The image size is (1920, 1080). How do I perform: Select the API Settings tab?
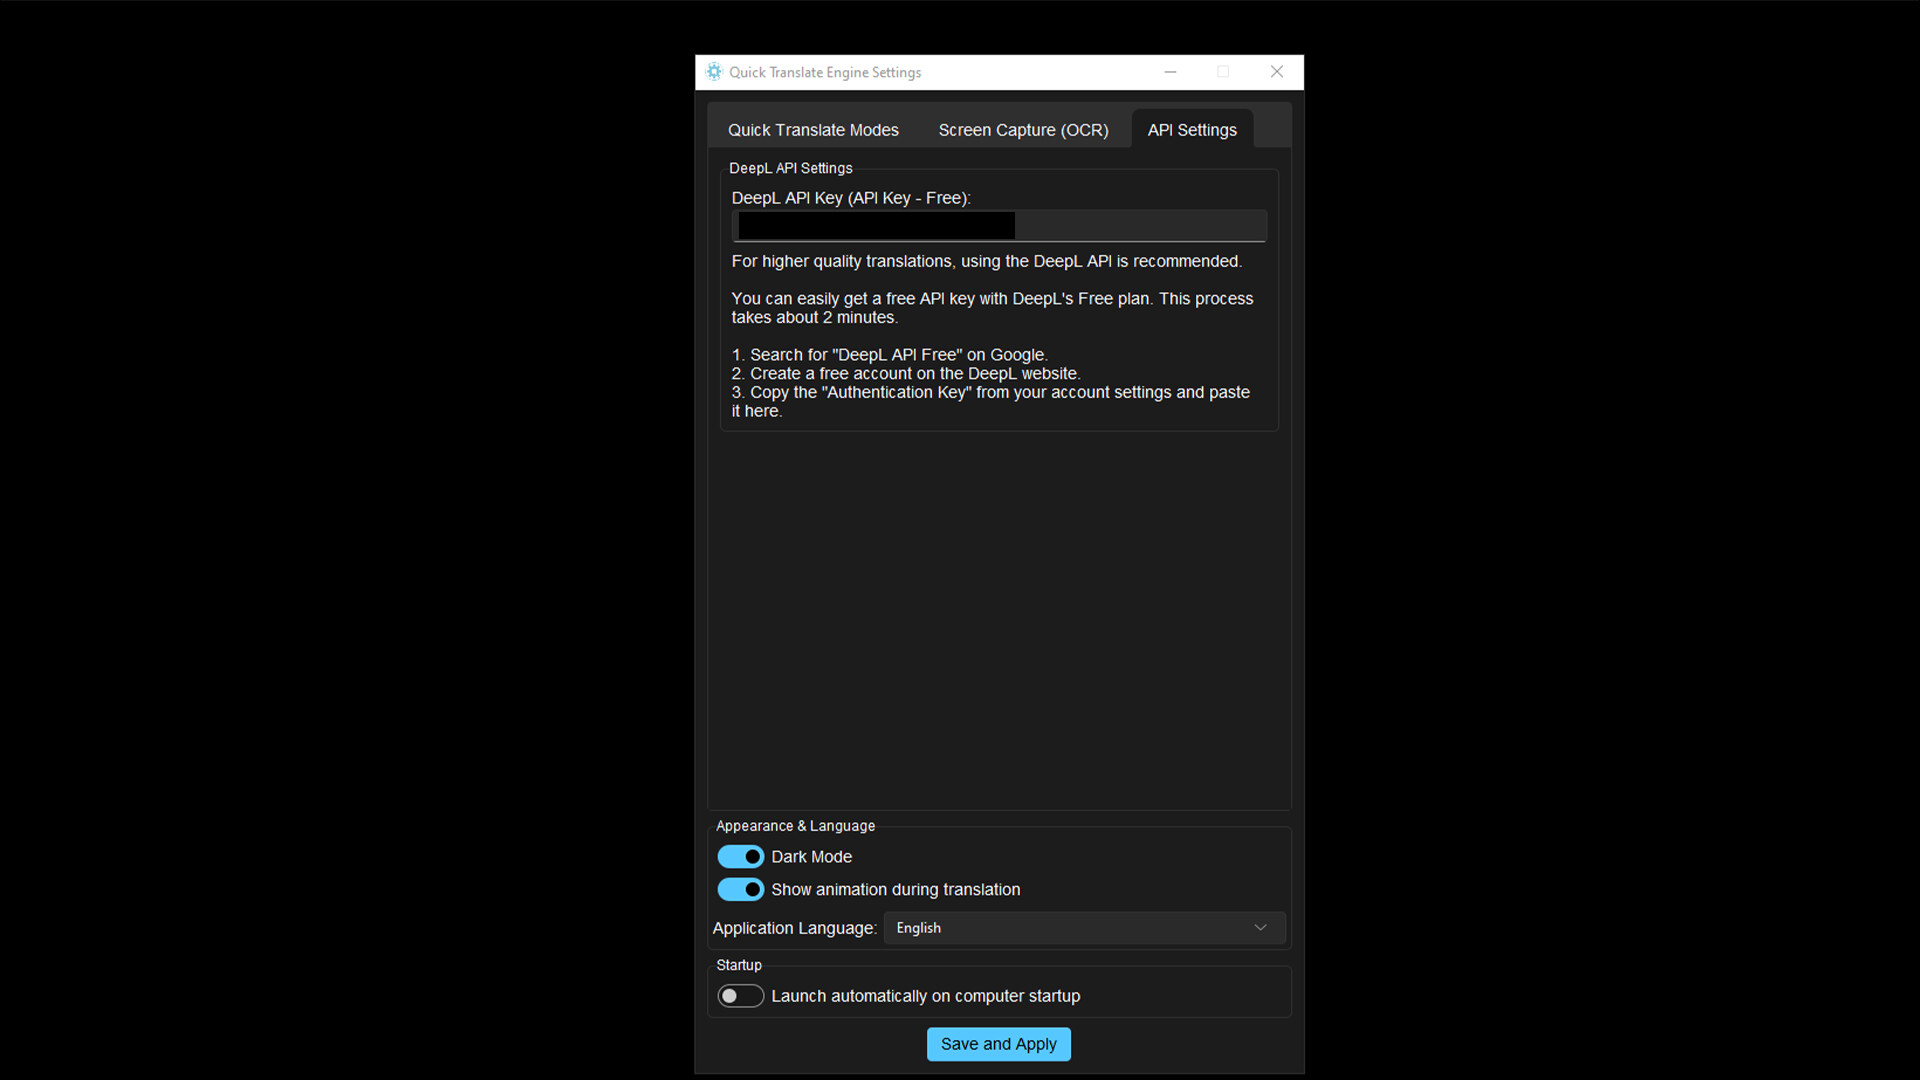click(x=1192, y=130)
